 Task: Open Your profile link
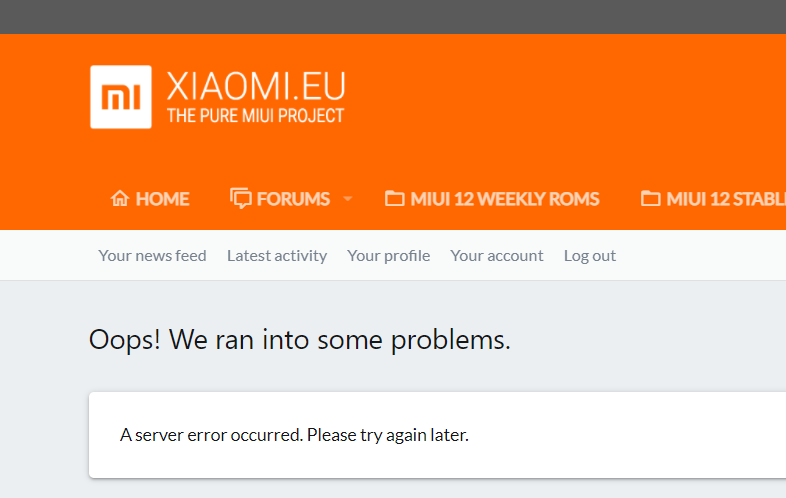coord(388,256)
